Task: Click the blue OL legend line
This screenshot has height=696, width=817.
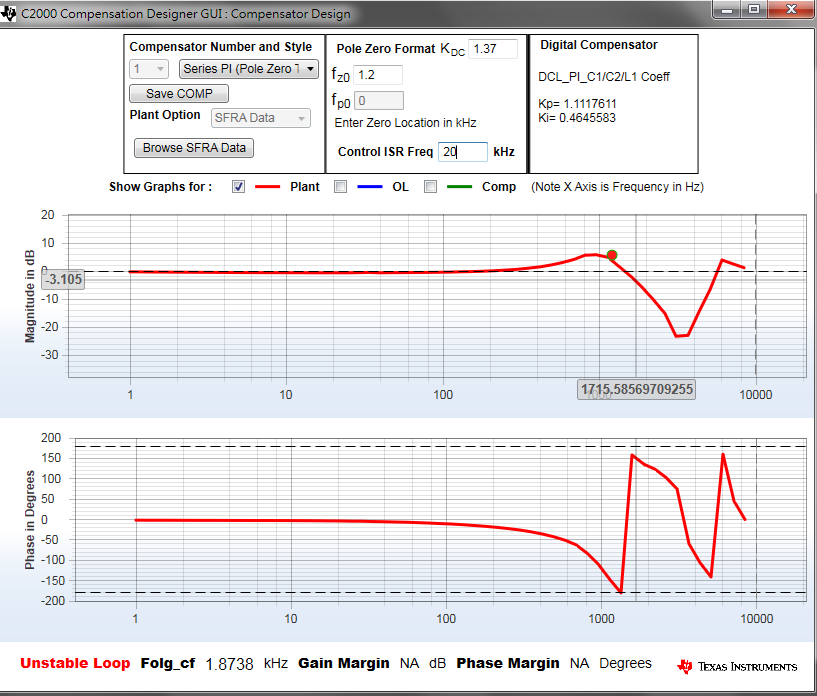Action: pos(370,187)
